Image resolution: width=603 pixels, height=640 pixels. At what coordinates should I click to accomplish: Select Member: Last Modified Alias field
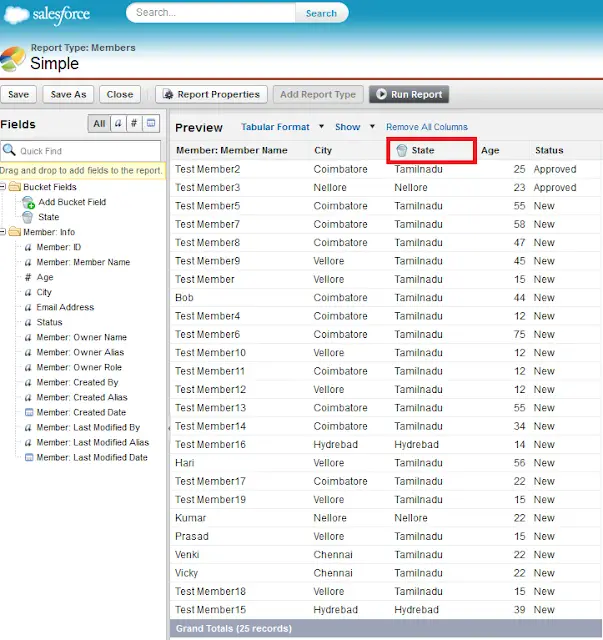coord(93,442)
